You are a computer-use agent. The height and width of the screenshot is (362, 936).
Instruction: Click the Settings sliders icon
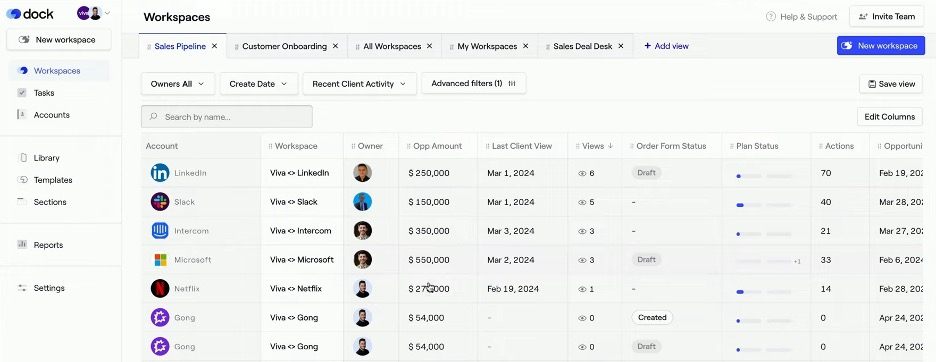[x=23, y=288]
